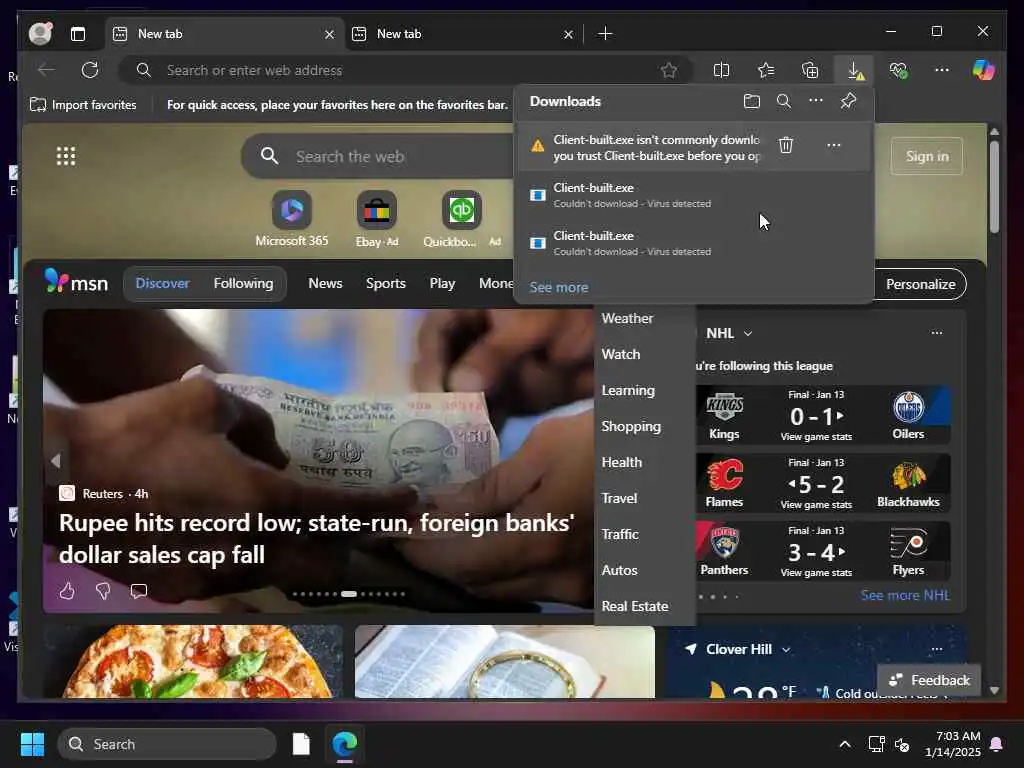Expand the Clover Hill location dropdown
Image resolution: width=1024 pixels, height=768 pixels.
coord(786,650)
